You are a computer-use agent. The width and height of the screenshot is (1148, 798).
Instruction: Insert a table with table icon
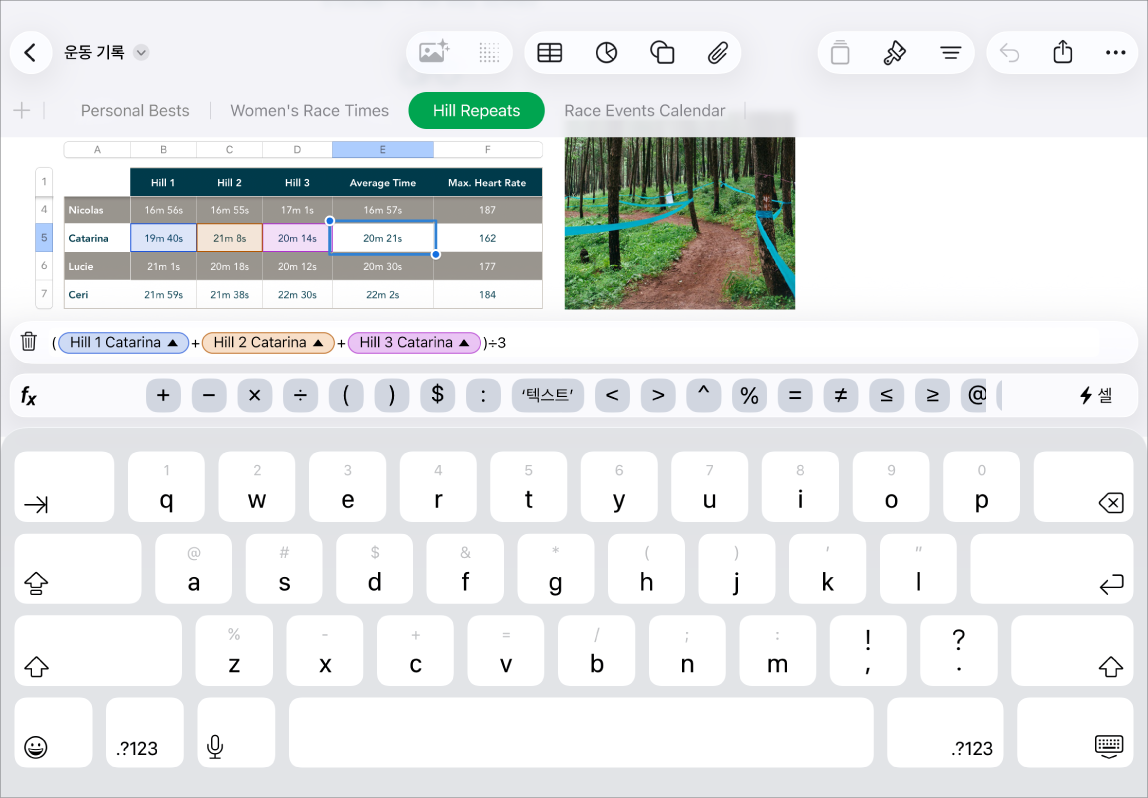(x=550, y=53)
